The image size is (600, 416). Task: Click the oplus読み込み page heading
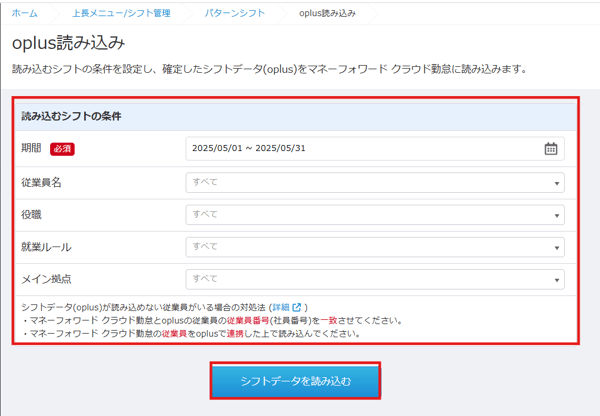click(x=69, y=44)
